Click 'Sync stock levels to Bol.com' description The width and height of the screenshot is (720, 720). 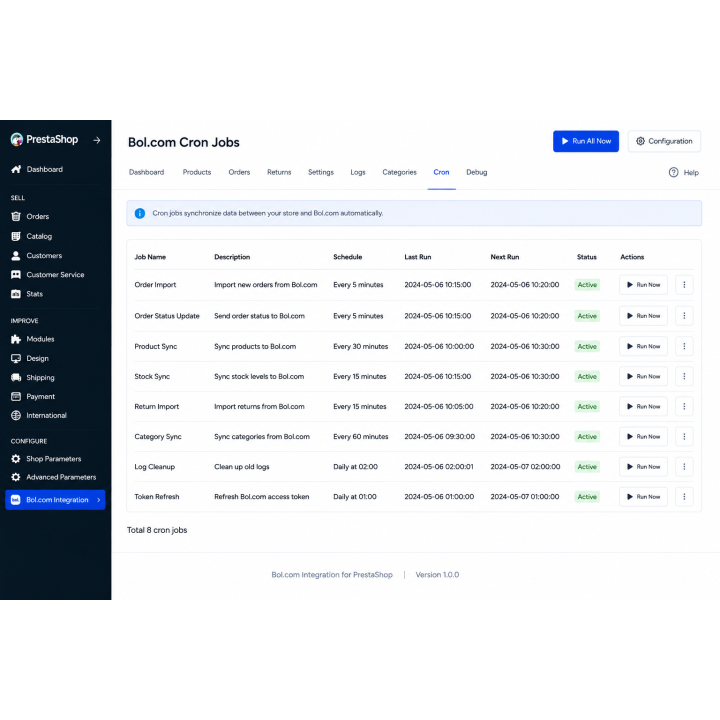[259, 377]
